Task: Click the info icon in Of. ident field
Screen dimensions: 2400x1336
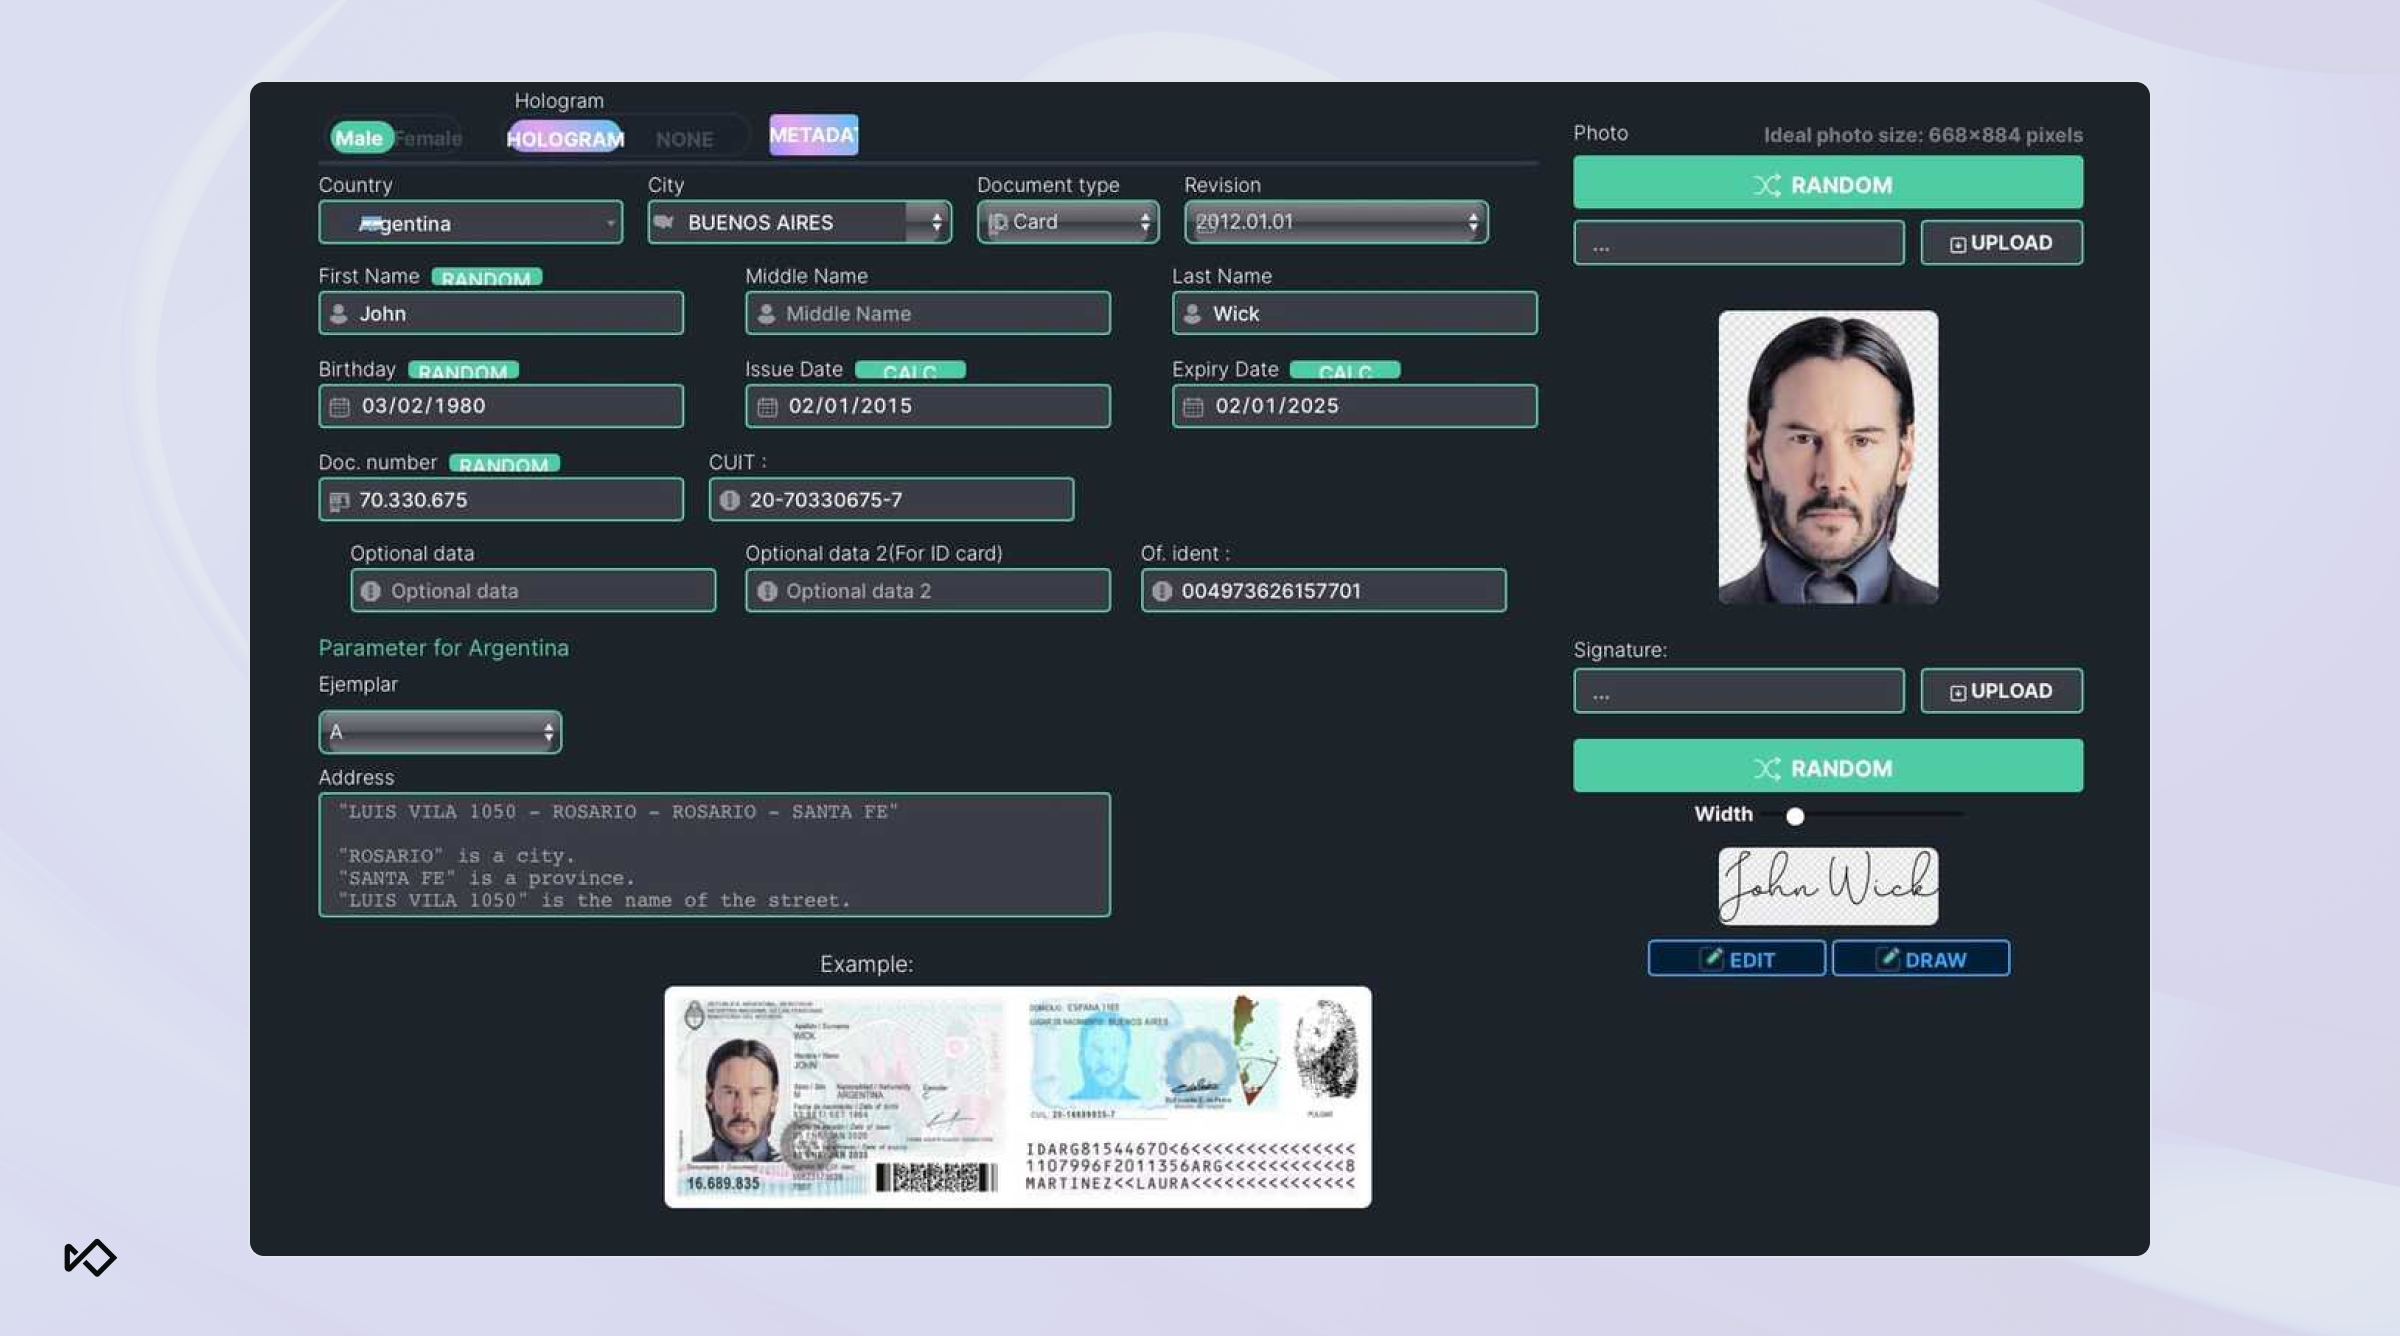Action: 1162,591
